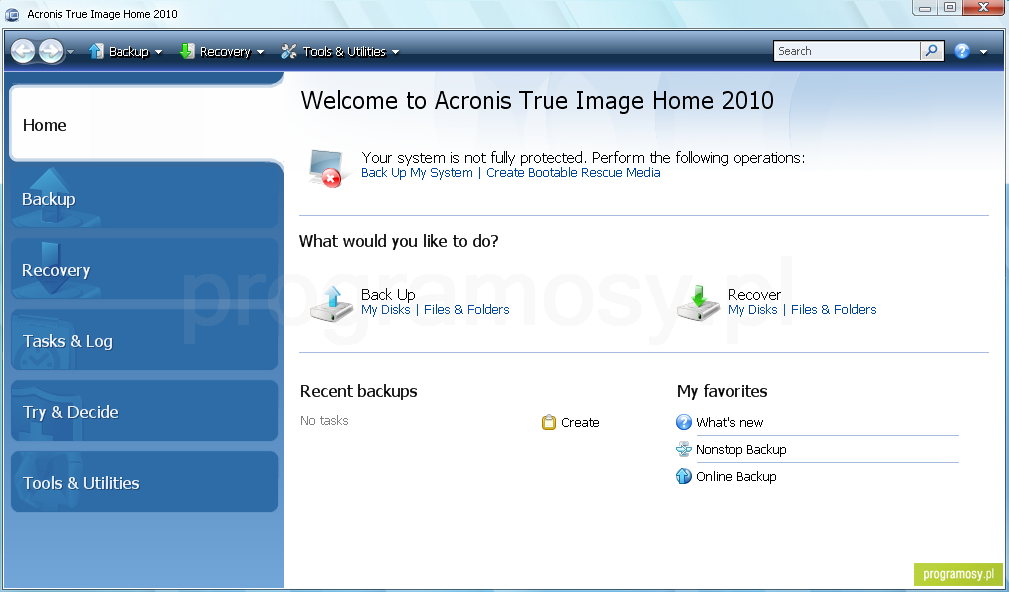Click the Tools & Utilities wrench icon
This screenshot has height=592, width=1009.
point(289,51)
